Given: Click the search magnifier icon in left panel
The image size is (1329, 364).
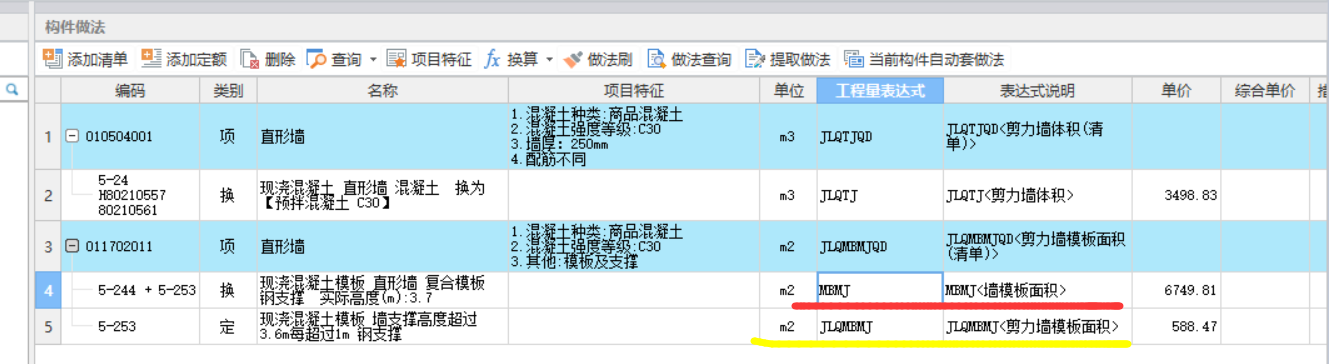Looking at the screenshot, I should coord(13,90).
